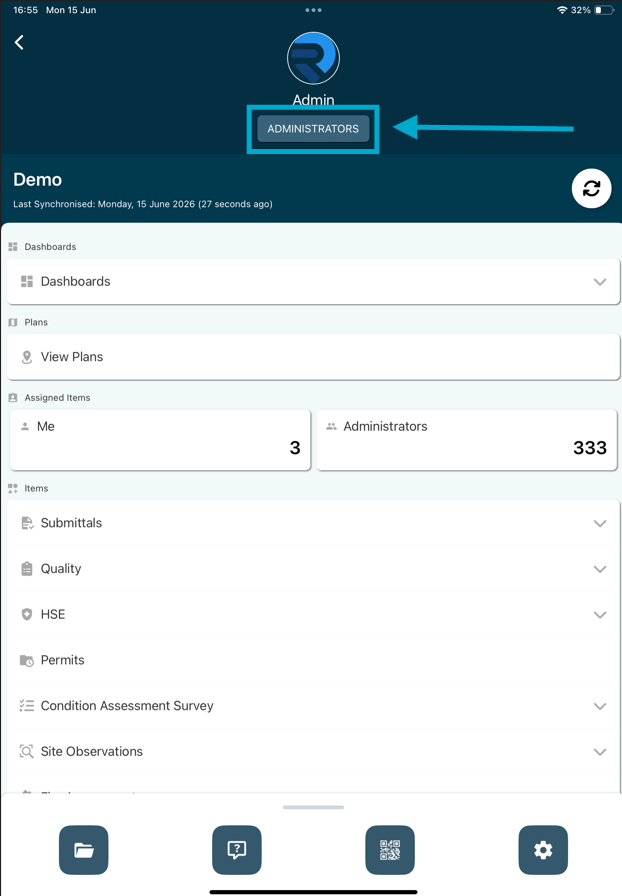
Task: Open items assigned to Me card
Action: (x=161, y=439)
